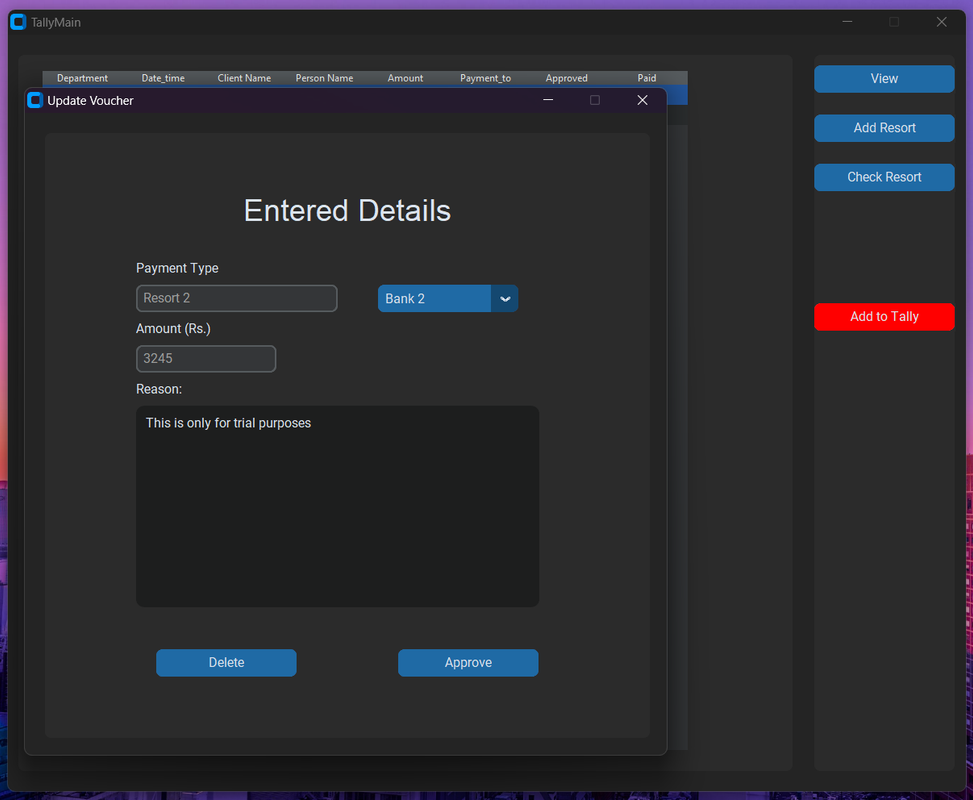Close the Update Voucher window
The width and height of the screenshot is (973, 800).
[642, 100]
